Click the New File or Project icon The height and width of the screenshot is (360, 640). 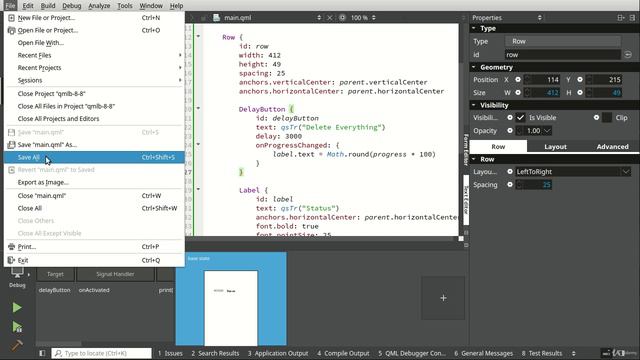[11, 18]
